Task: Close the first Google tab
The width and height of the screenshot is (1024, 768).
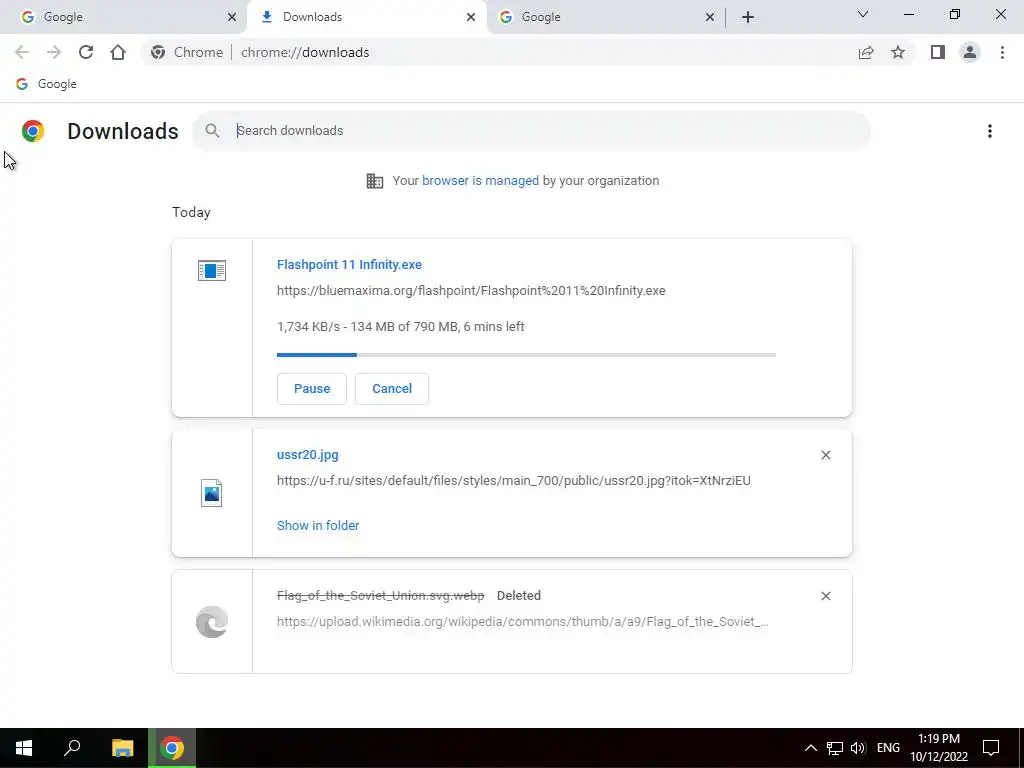Action: point(232,17)
